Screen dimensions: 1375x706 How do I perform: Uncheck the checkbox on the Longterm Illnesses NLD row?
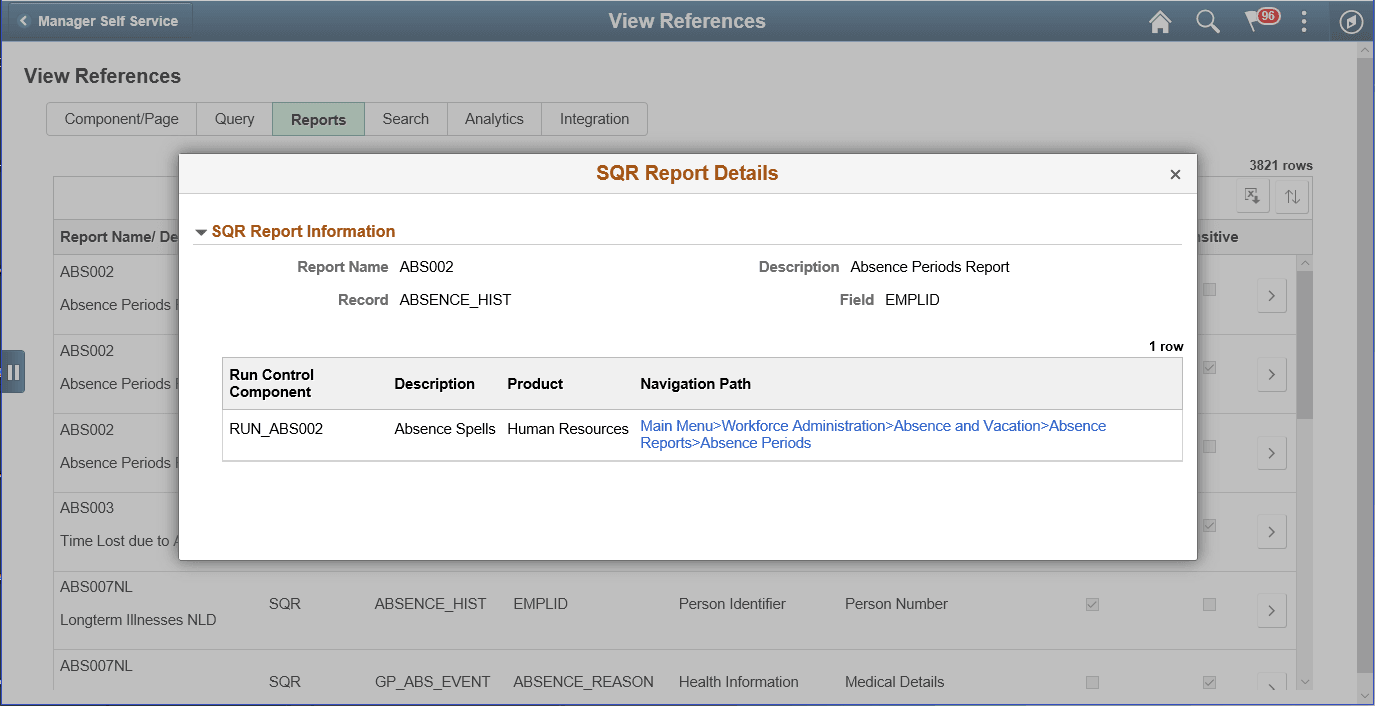tap(1092, 604)
